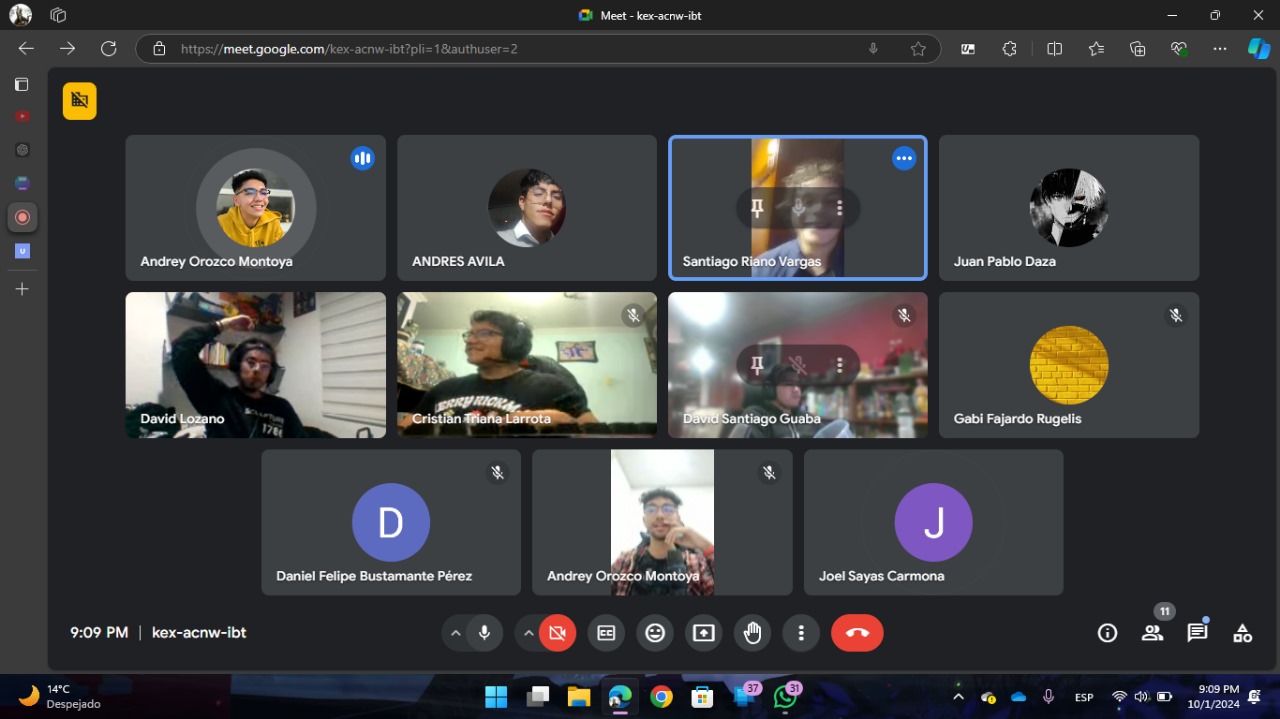Open the Collections toolbar icon

(1138, 48)
